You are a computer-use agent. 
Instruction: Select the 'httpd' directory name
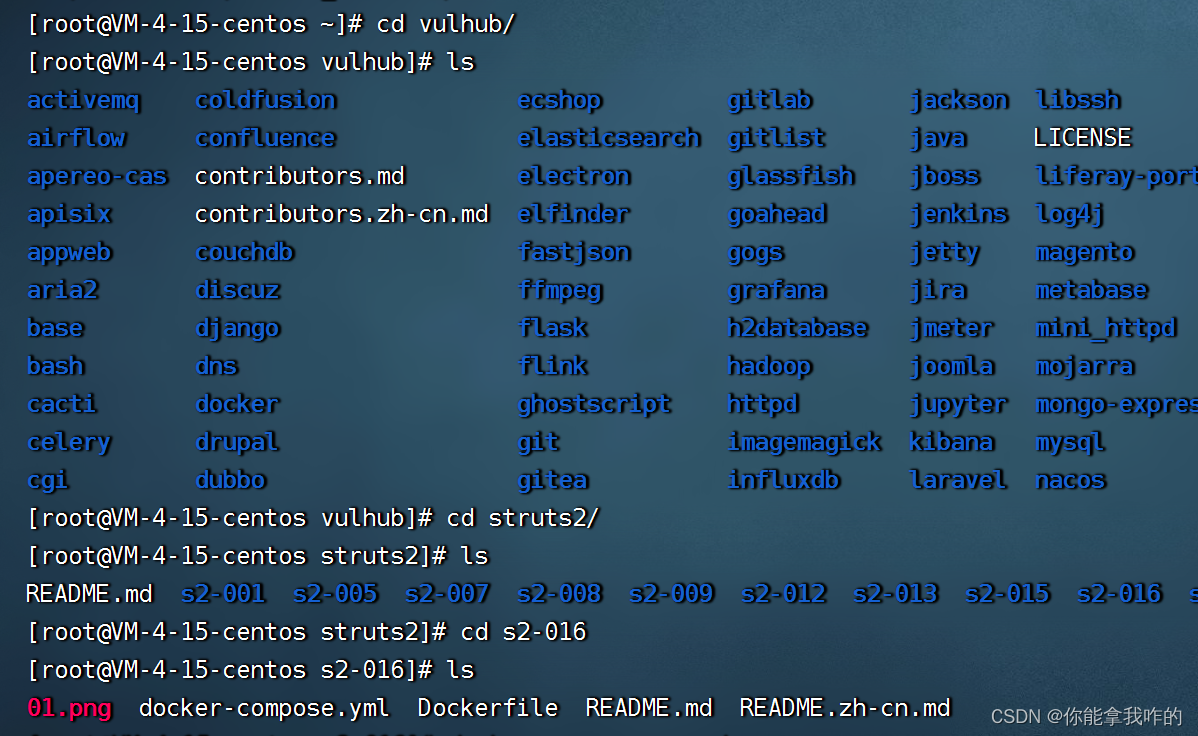click(x=763, y=404)
